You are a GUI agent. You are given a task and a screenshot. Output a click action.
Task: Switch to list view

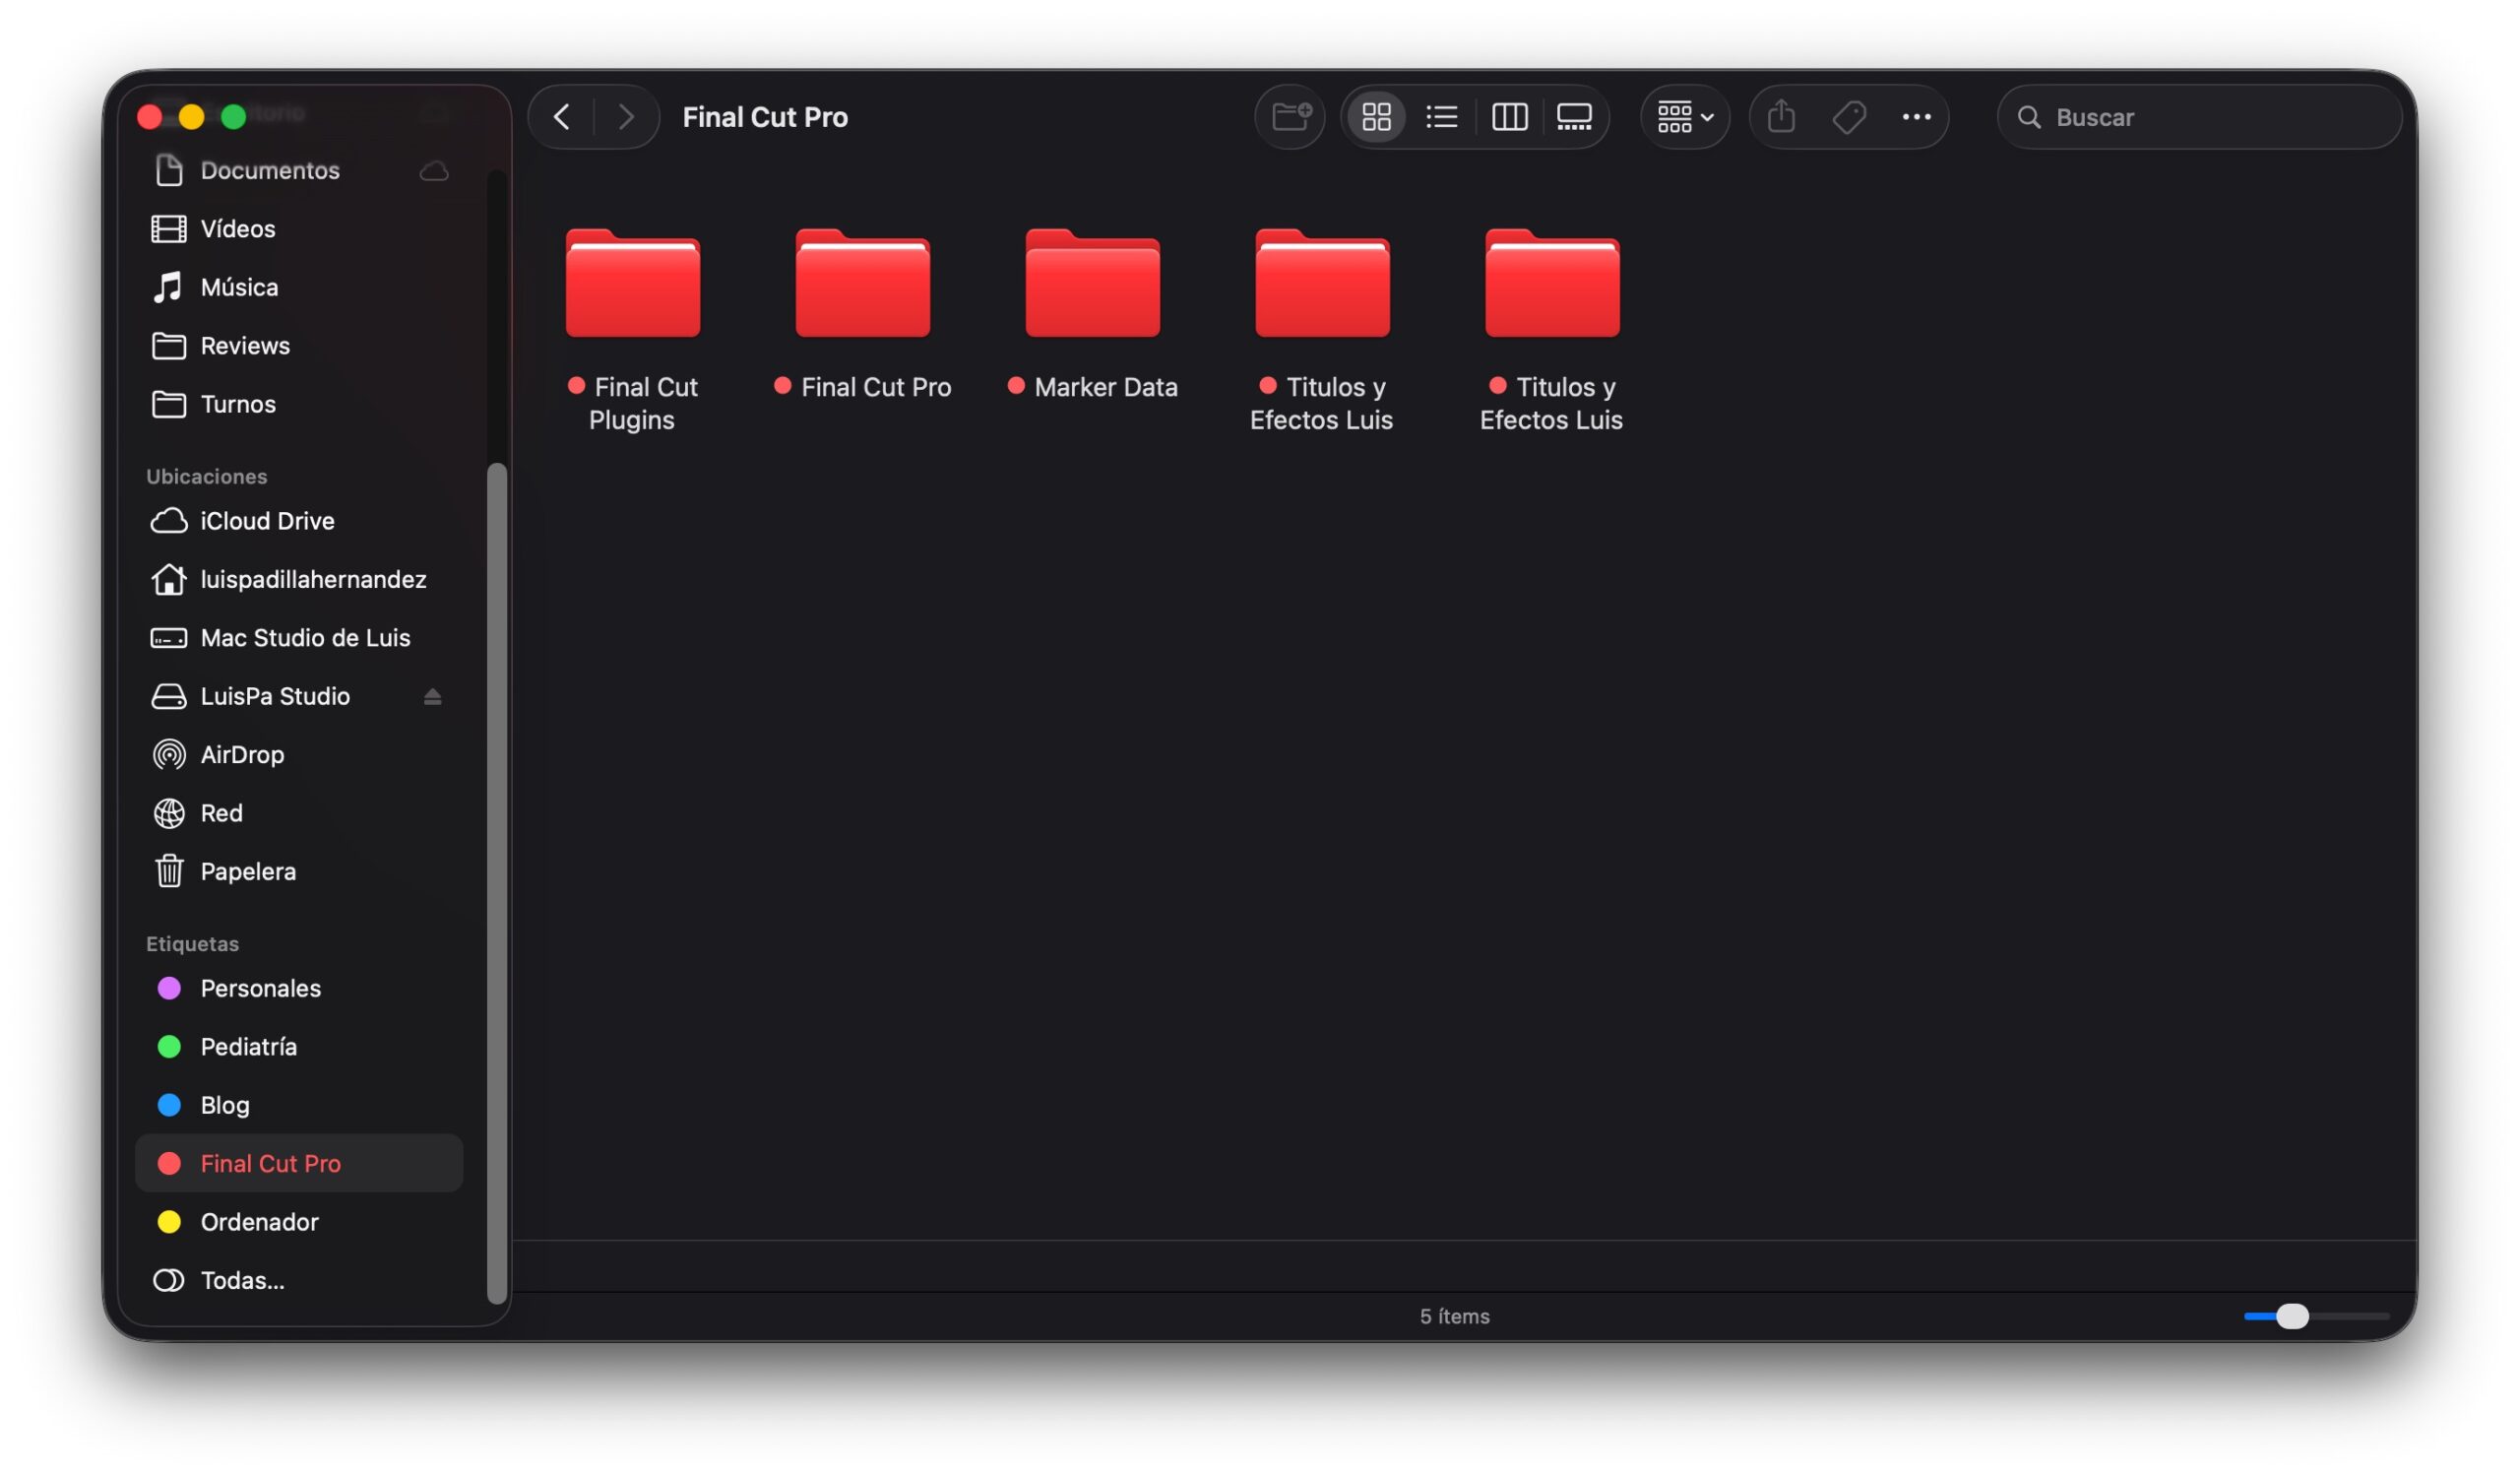(x=1442, y=117)
